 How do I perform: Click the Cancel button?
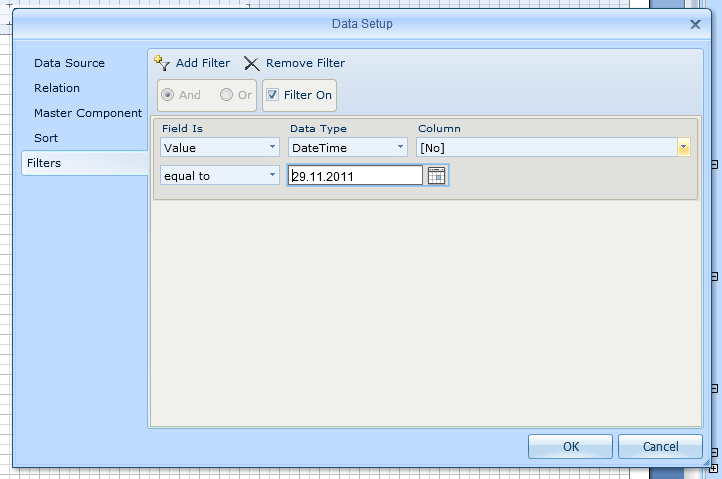[660, 446]
